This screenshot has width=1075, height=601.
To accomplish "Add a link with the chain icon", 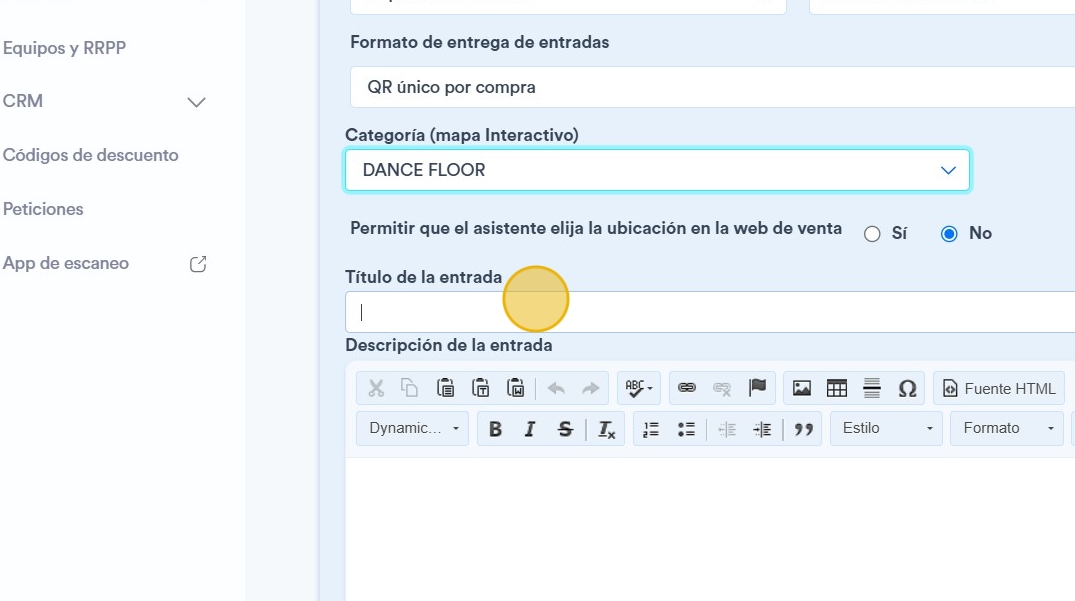I will click(x=686, y=389).
